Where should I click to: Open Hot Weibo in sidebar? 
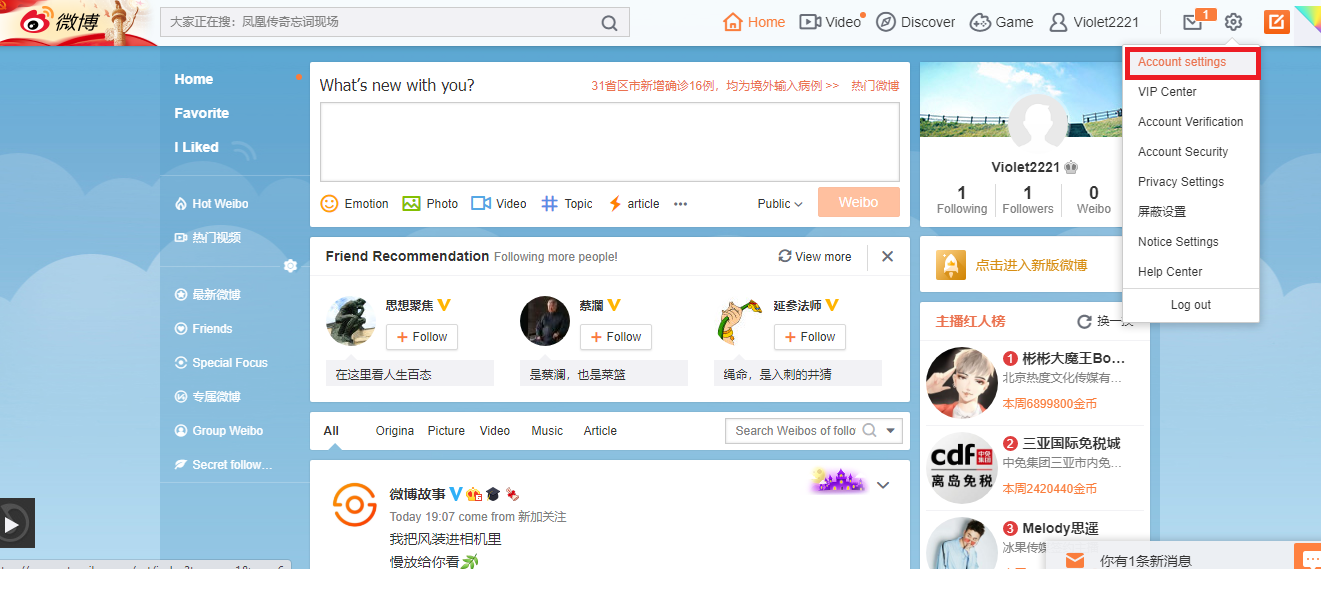(211, 203)
